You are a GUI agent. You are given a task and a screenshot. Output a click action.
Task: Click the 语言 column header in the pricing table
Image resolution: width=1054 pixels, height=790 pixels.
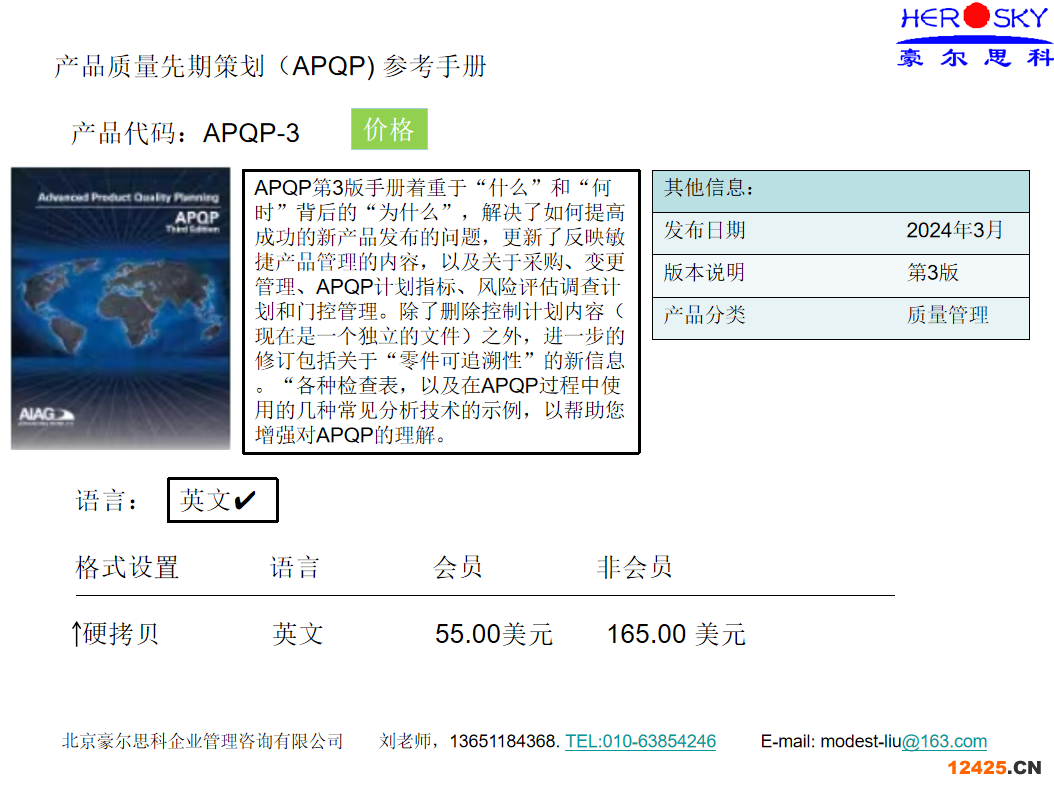click(295, 567)
